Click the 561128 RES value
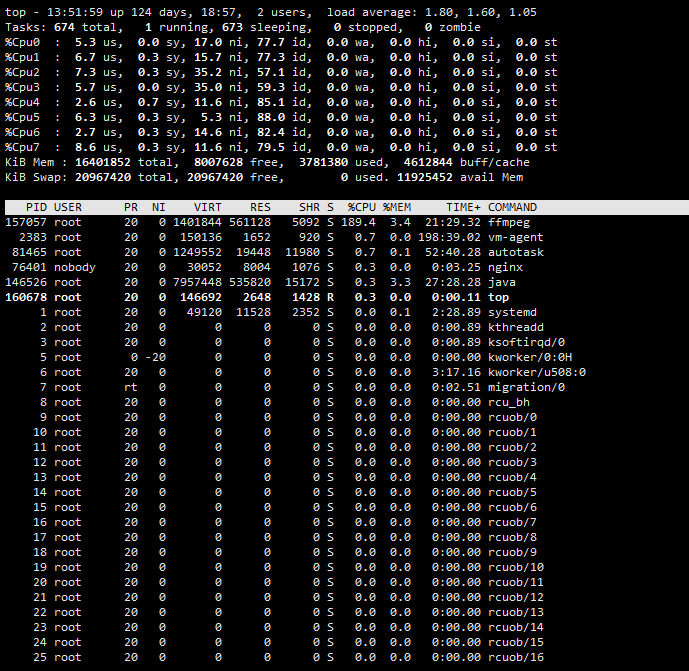The height and width of the screenshot is (671, 689). [250, 222]
